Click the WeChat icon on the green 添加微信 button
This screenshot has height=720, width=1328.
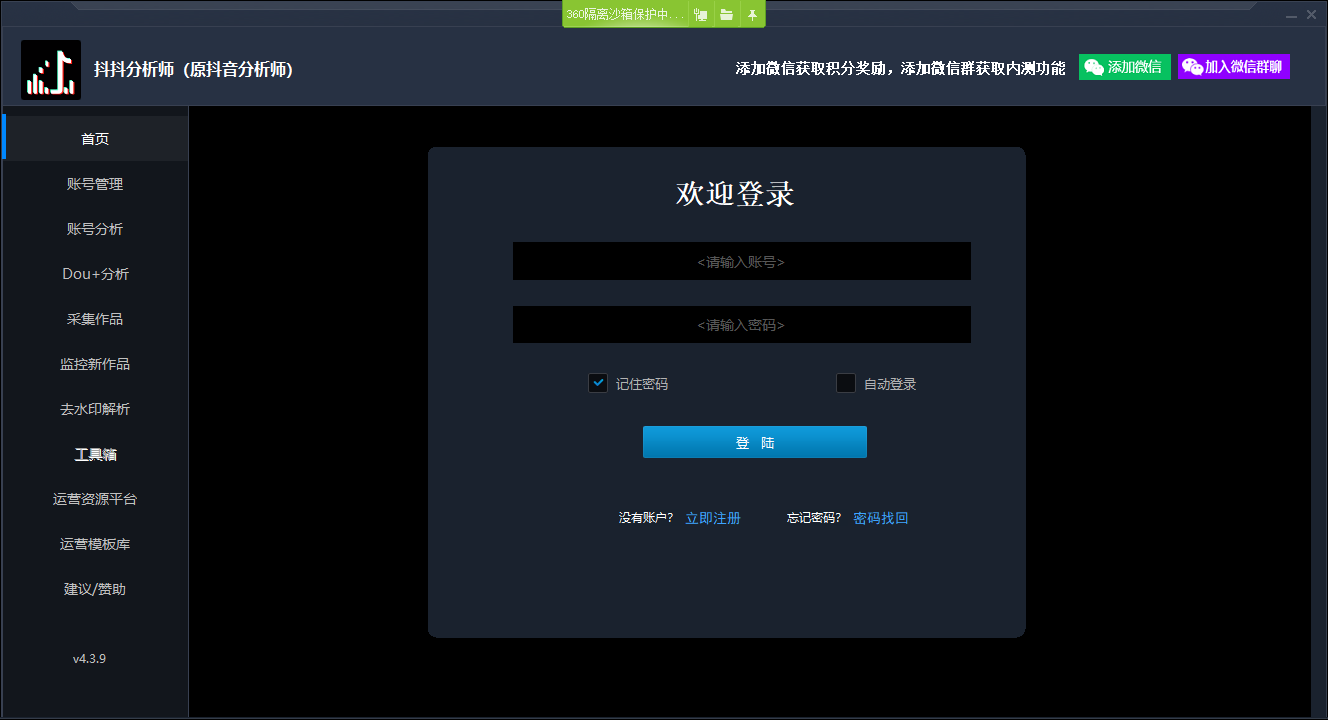click(x=1095, y=66)
